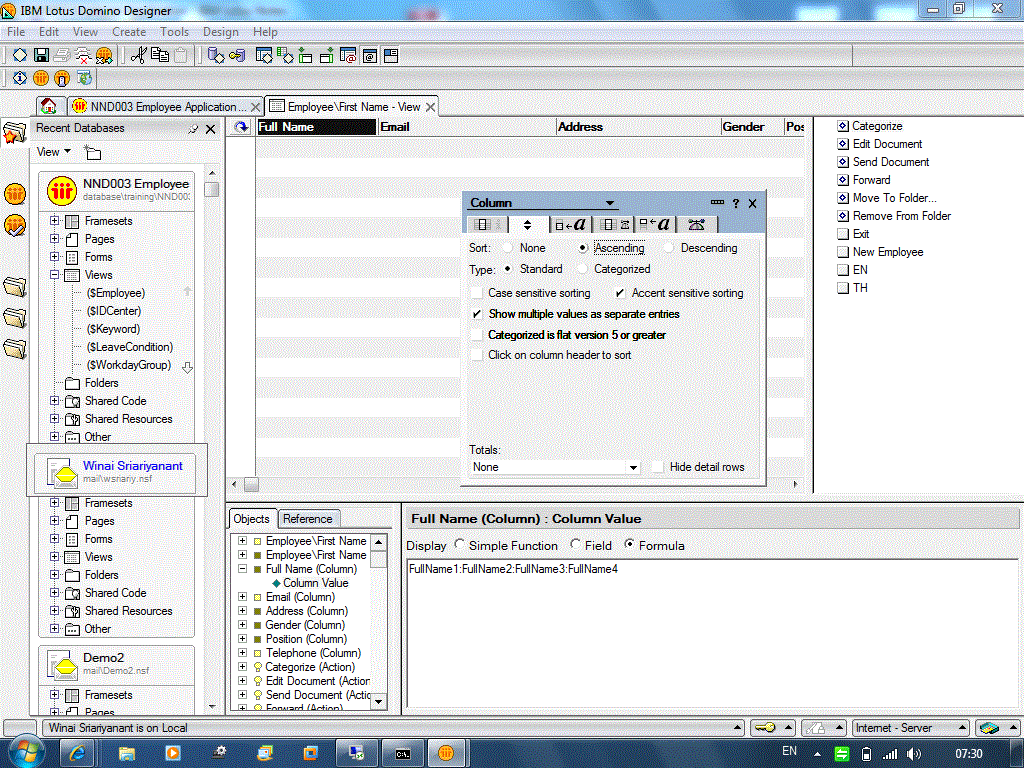Viewport: 1024px width, 768px height.
Task: Open the Tools menu
Action: coord(174,31)
